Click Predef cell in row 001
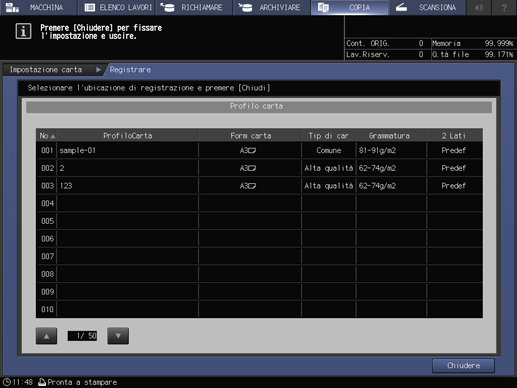 [455, 150]
